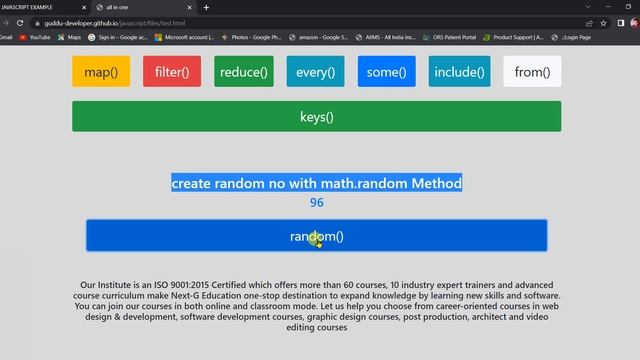Bookmark this page with star
Screen dimensions: 640x360
(603, 23)
